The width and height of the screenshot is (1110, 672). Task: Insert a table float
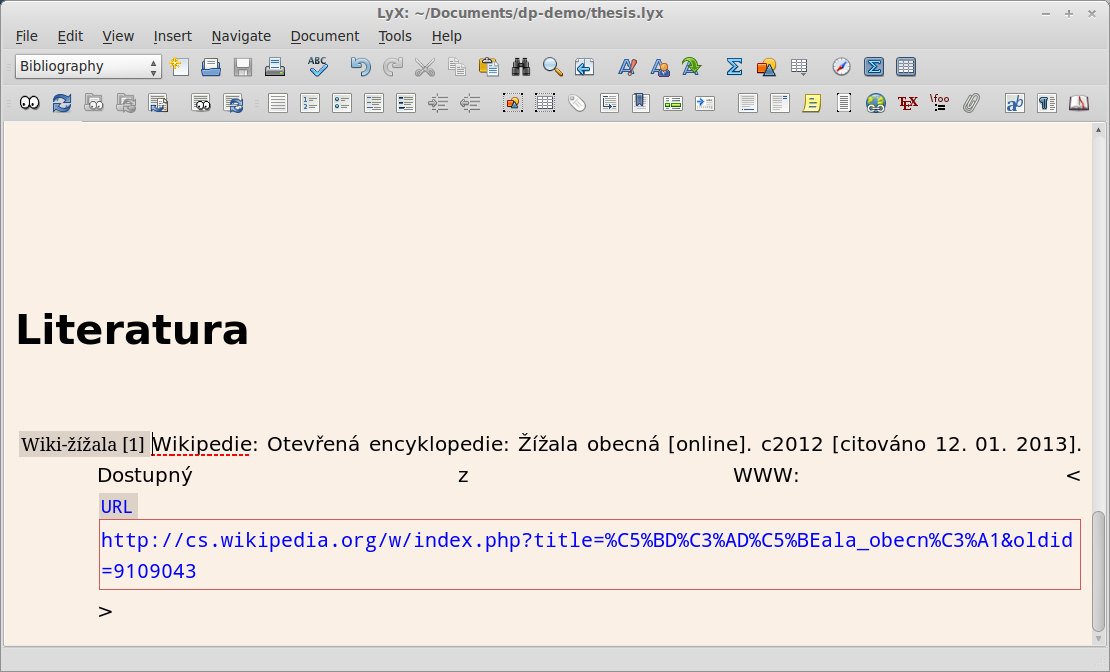pos(544,103)
